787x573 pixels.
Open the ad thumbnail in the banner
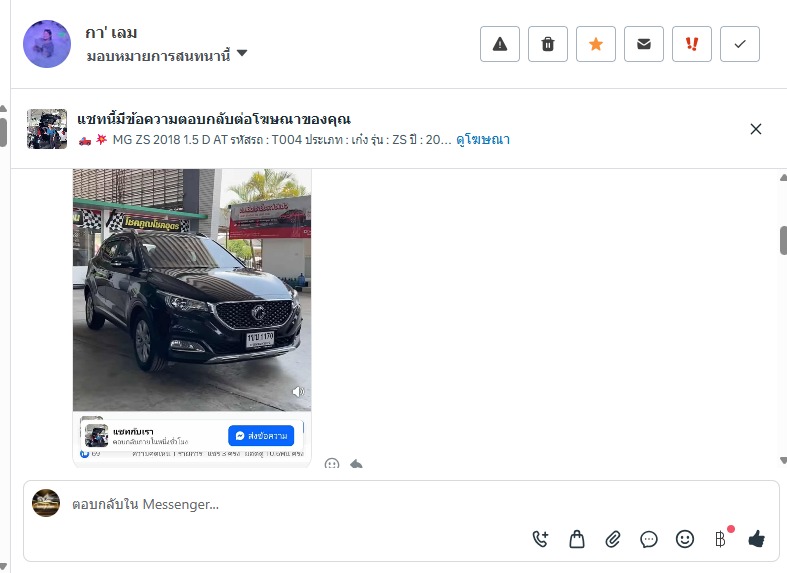tap(47, 129)
